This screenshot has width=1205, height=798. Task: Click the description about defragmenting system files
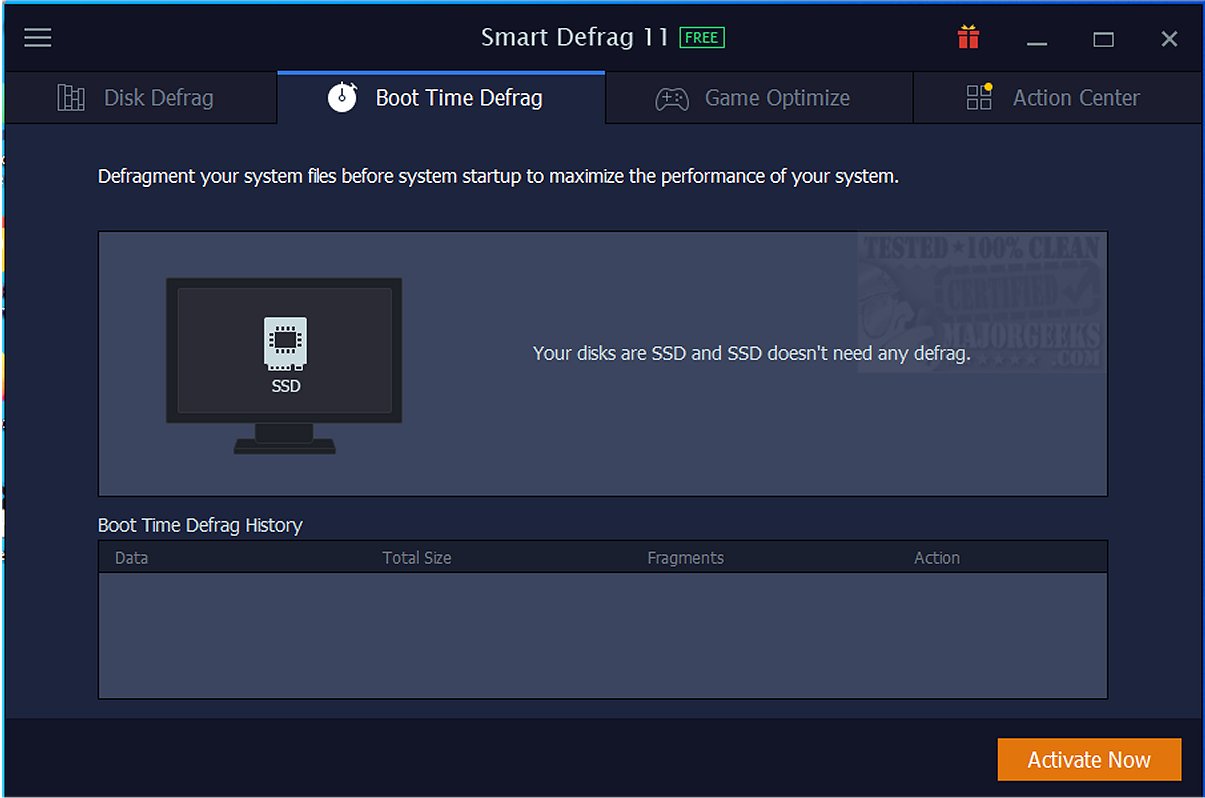[x=498, y=177]
